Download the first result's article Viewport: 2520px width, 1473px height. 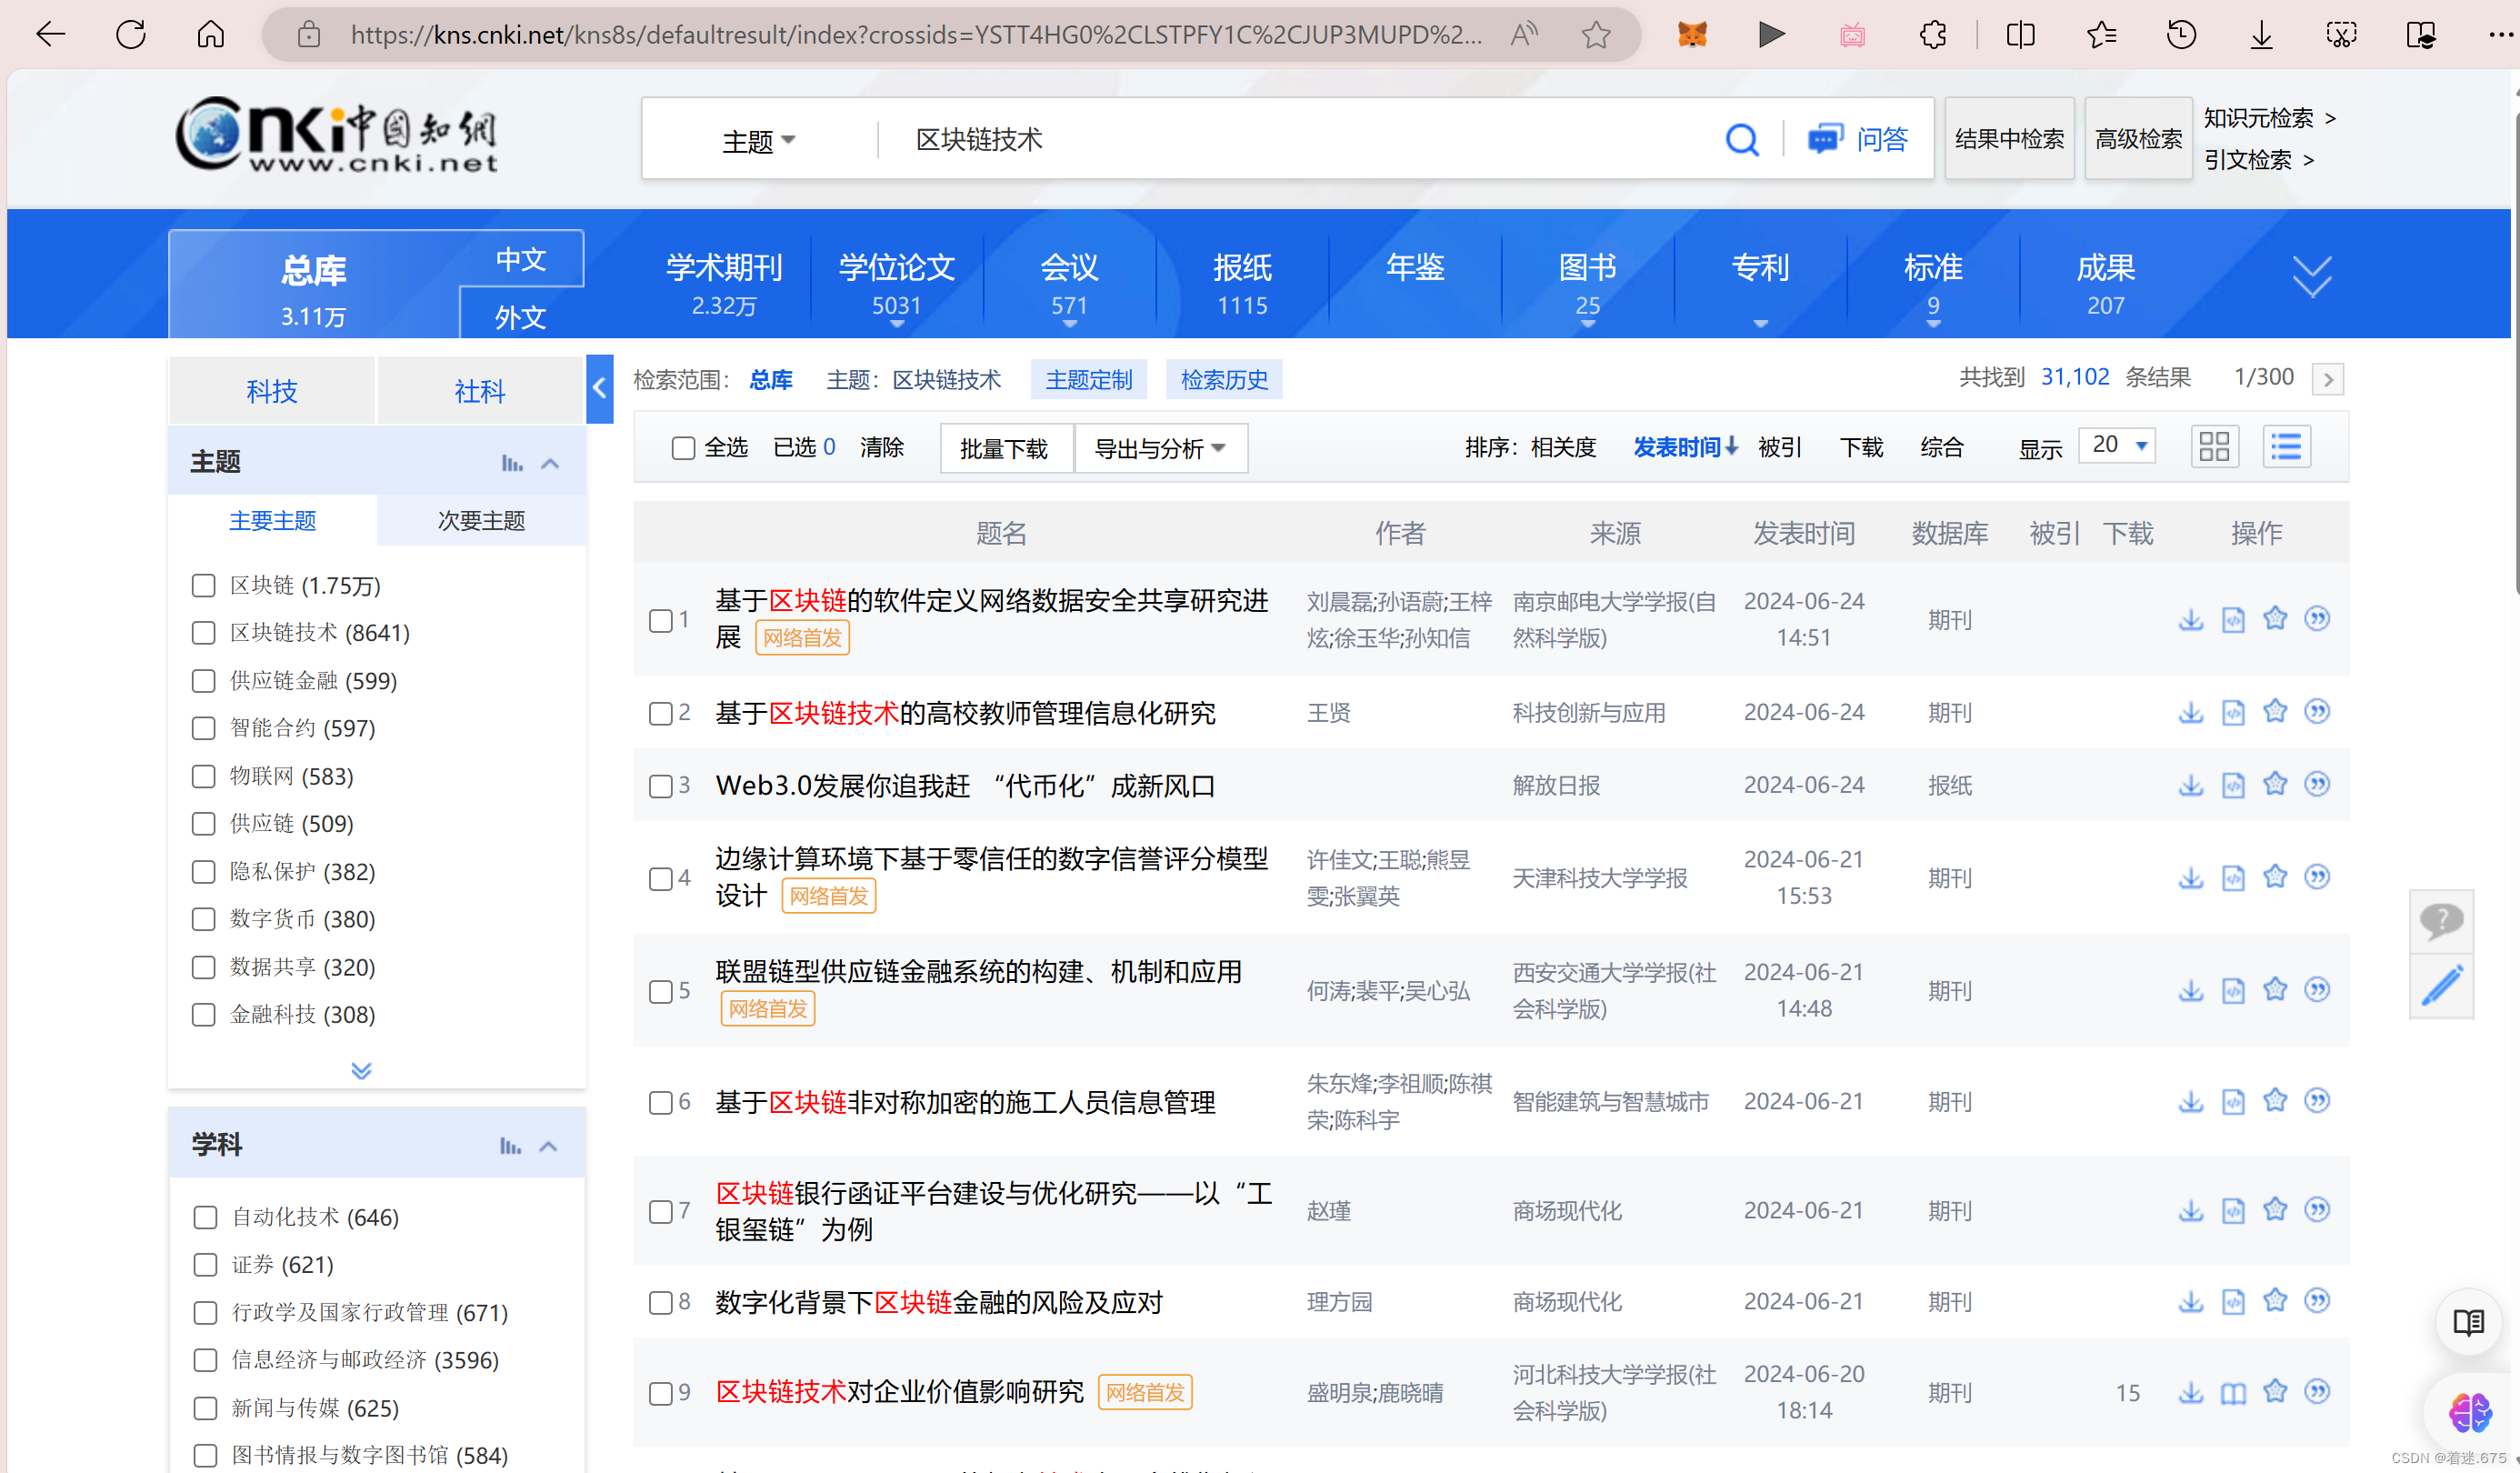[2190, 619]
